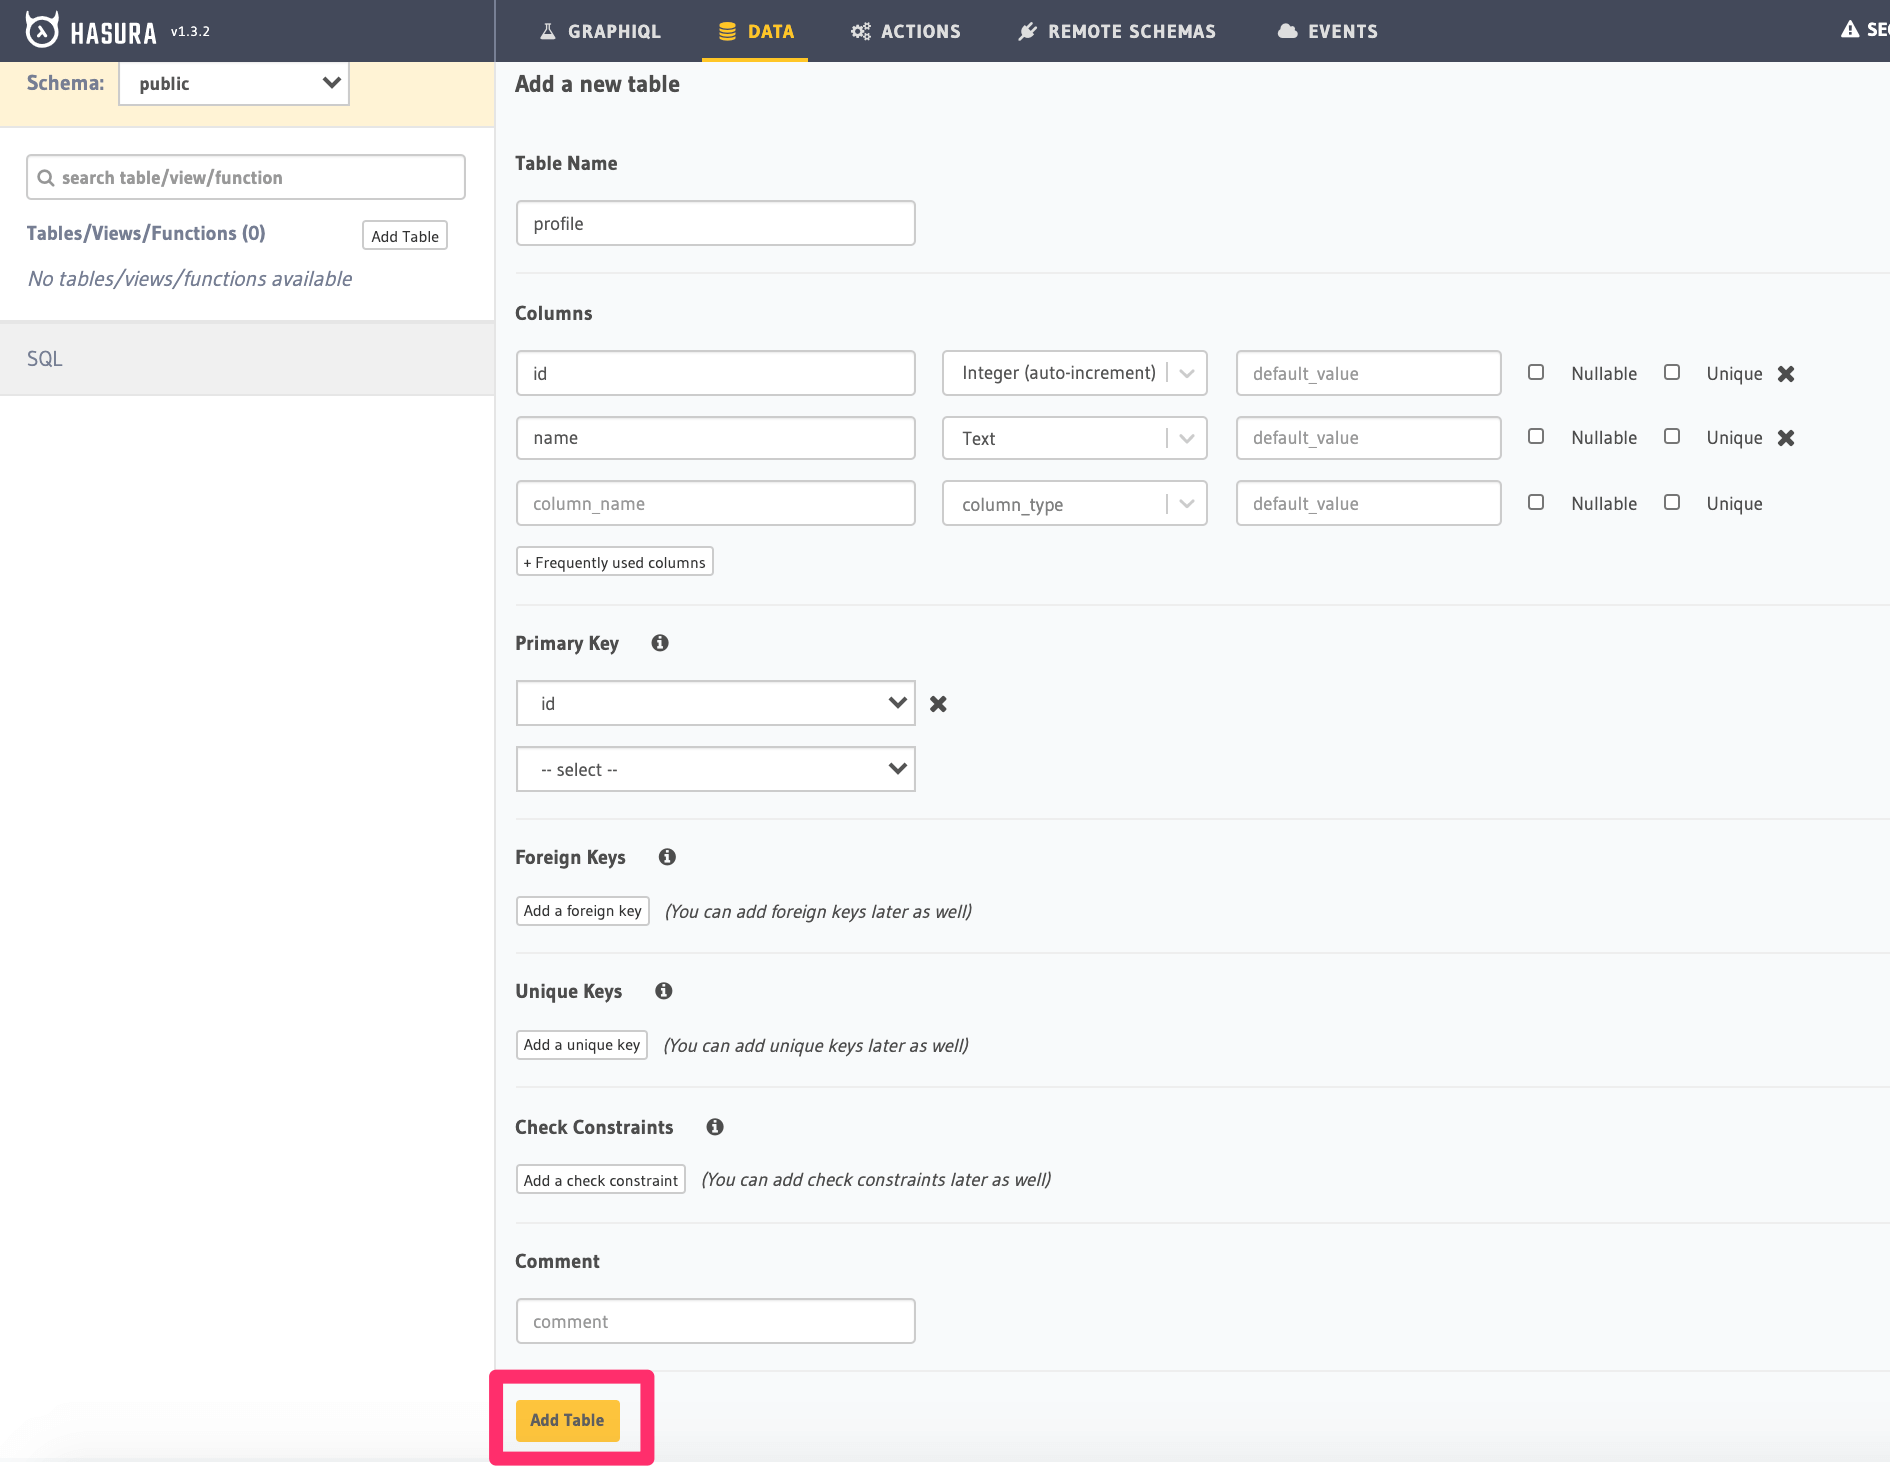View the Check Constraints info icon

coord(715,1127)
